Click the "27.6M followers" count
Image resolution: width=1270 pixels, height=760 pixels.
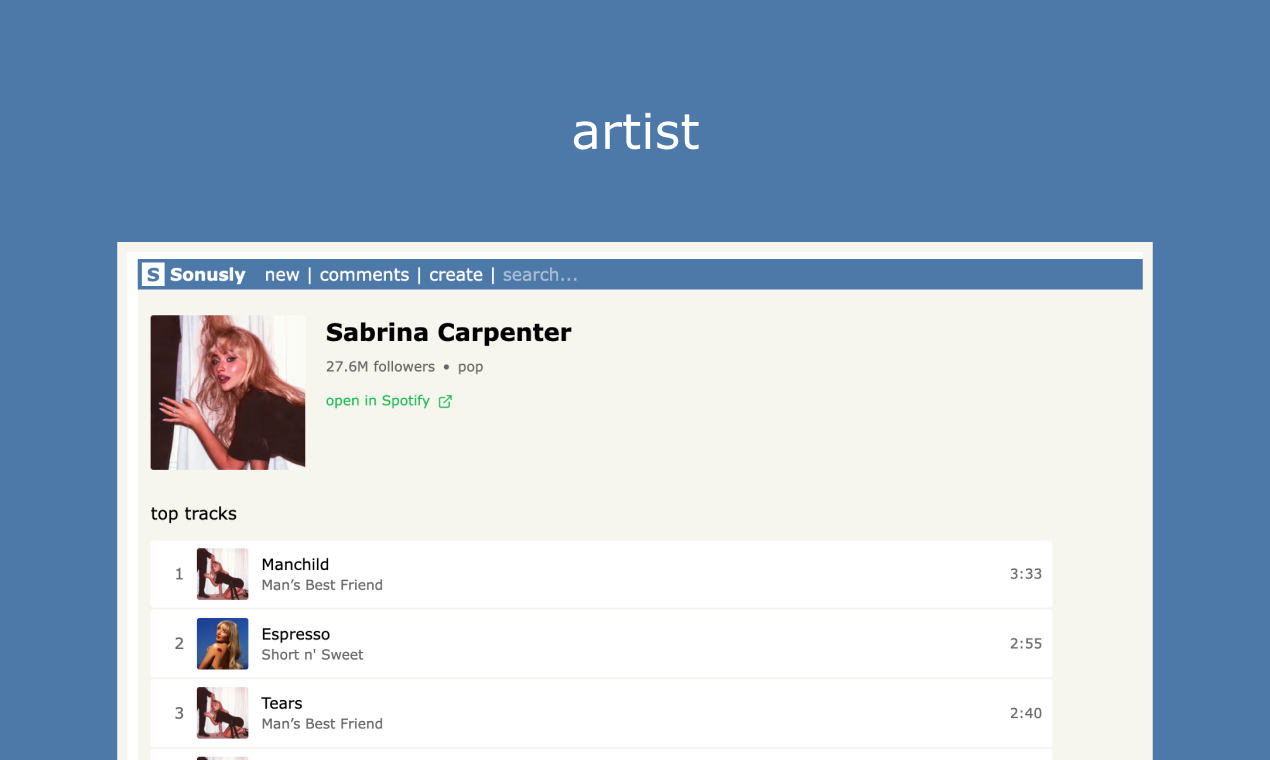click(x=380, y=366)
